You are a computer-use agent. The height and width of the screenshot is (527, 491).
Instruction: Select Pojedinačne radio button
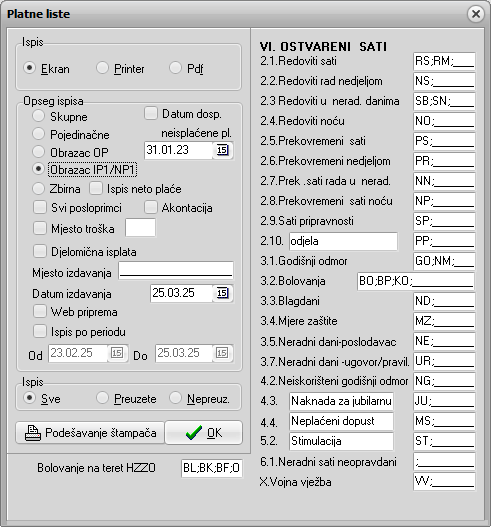(38, 134)
